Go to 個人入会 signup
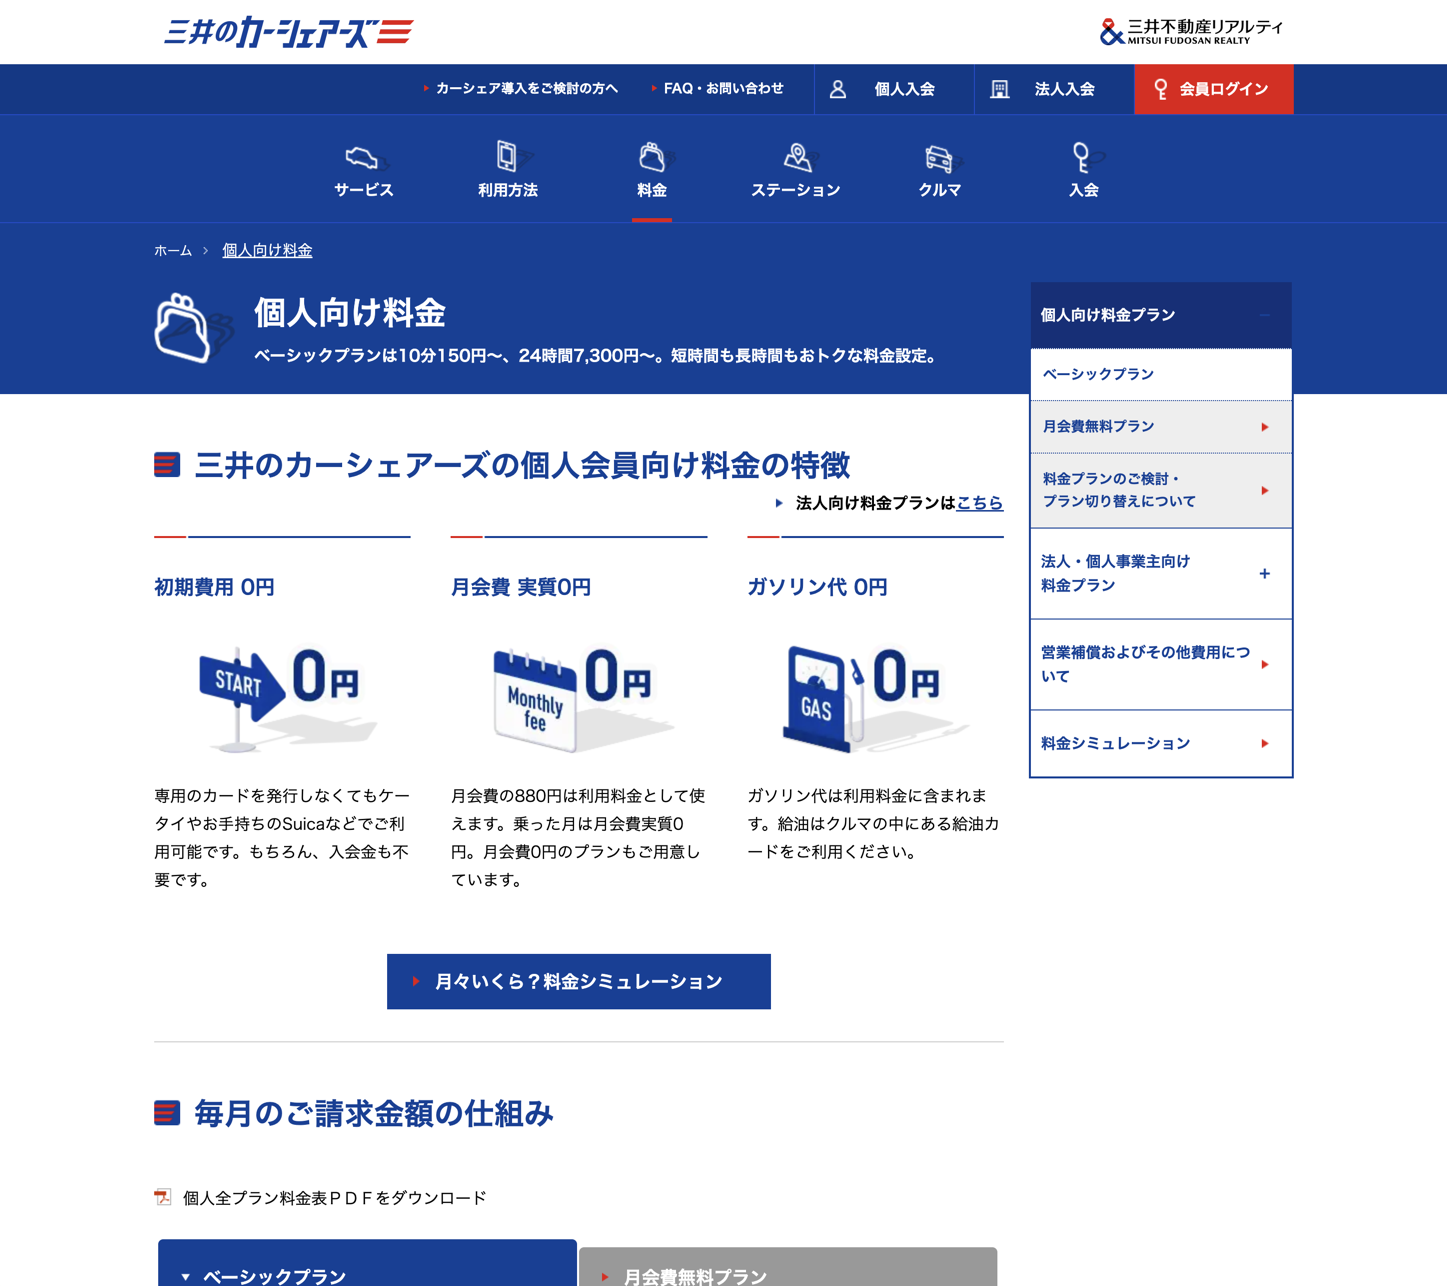Screen dimensions: 1447x1286 point(894,89)
